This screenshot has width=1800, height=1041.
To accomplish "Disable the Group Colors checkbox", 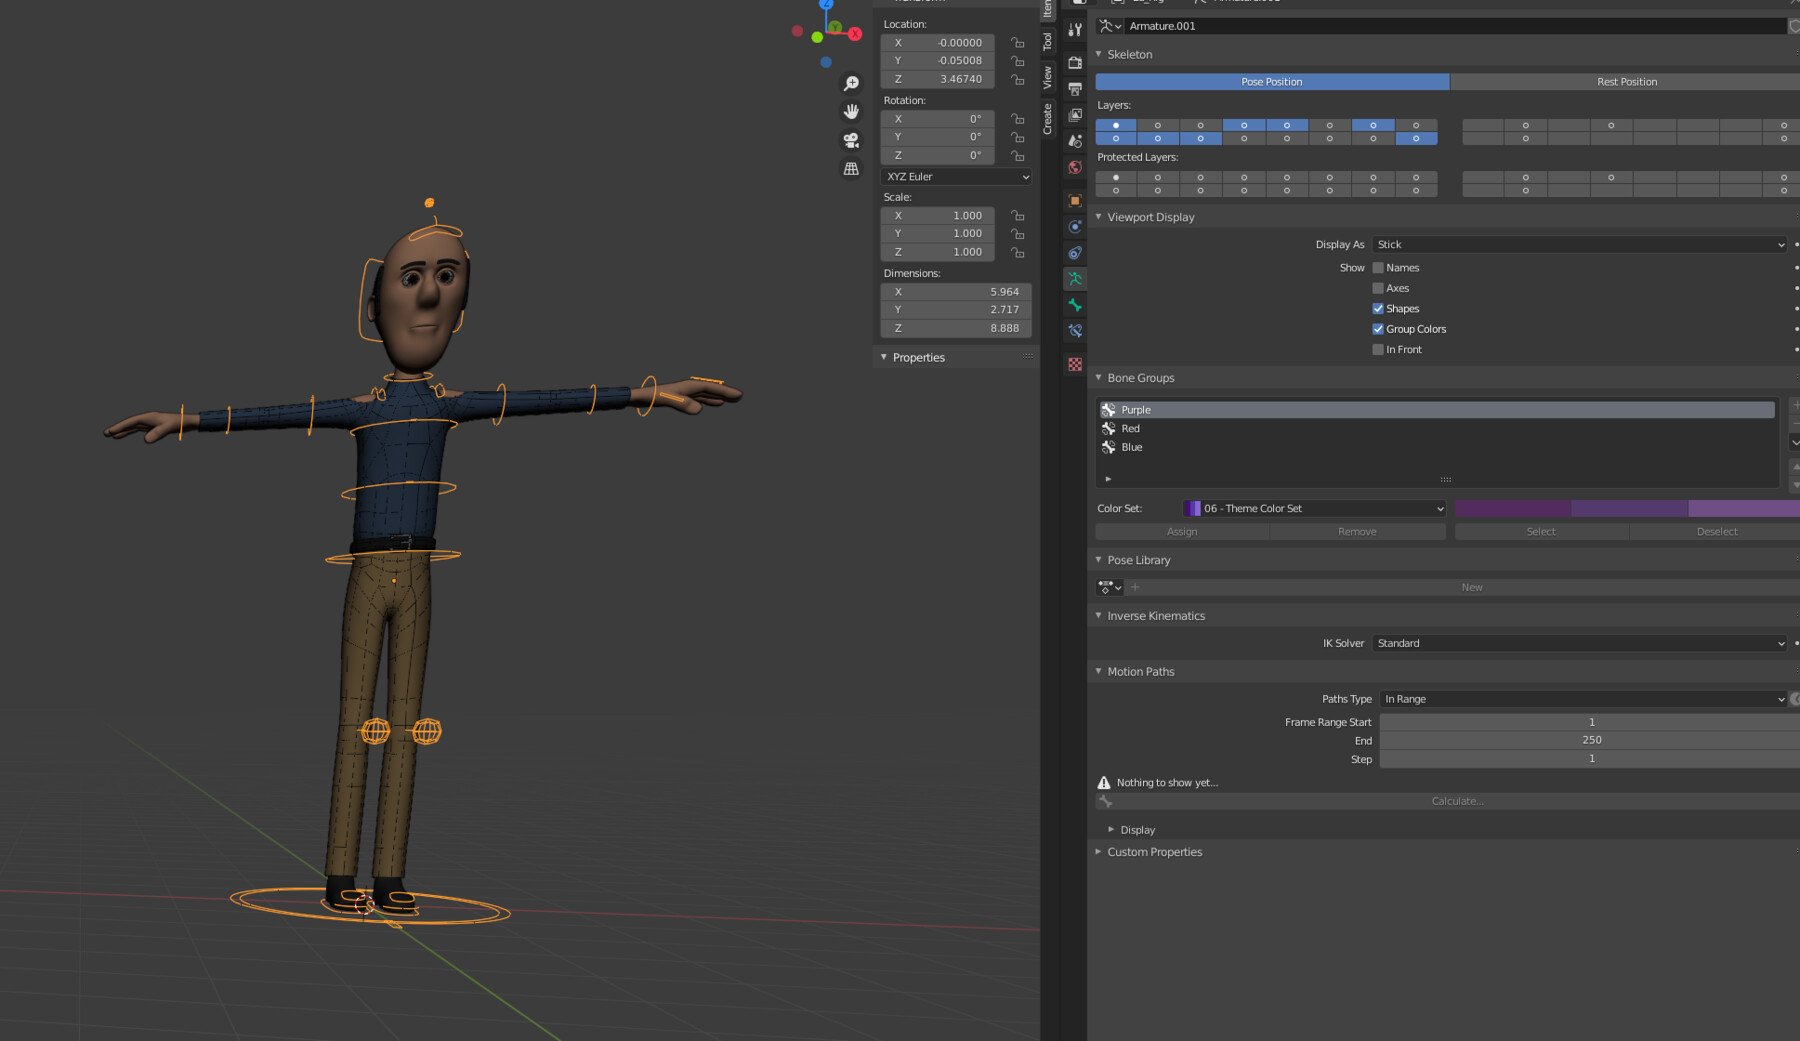I will coord(1378,329).
